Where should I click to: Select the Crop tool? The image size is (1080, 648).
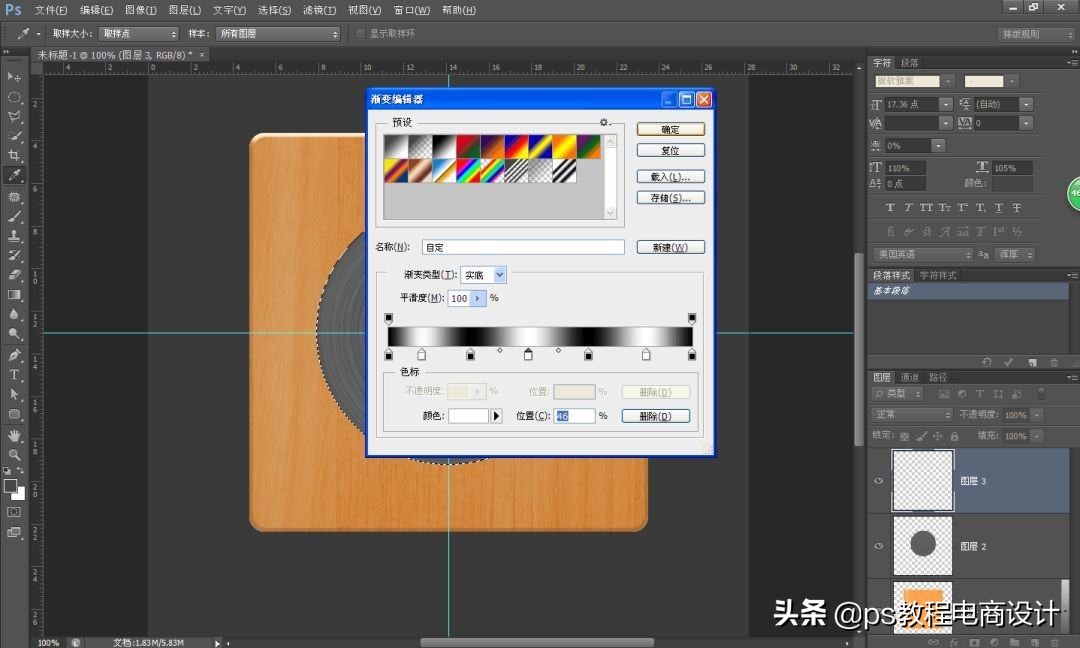point(14,156)
